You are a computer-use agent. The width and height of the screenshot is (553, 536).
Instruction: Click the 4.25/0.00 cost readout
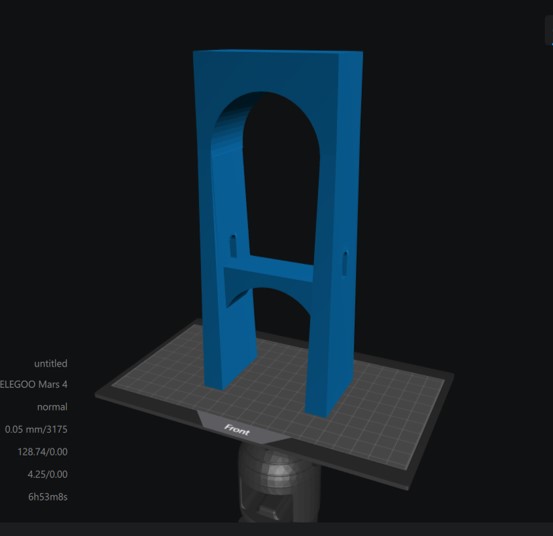(x=48, y=474)
